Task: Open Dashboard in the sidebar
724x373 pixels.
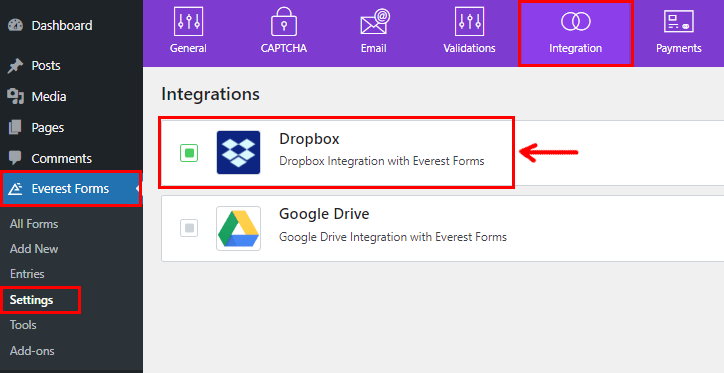Action: coord(62,25)
